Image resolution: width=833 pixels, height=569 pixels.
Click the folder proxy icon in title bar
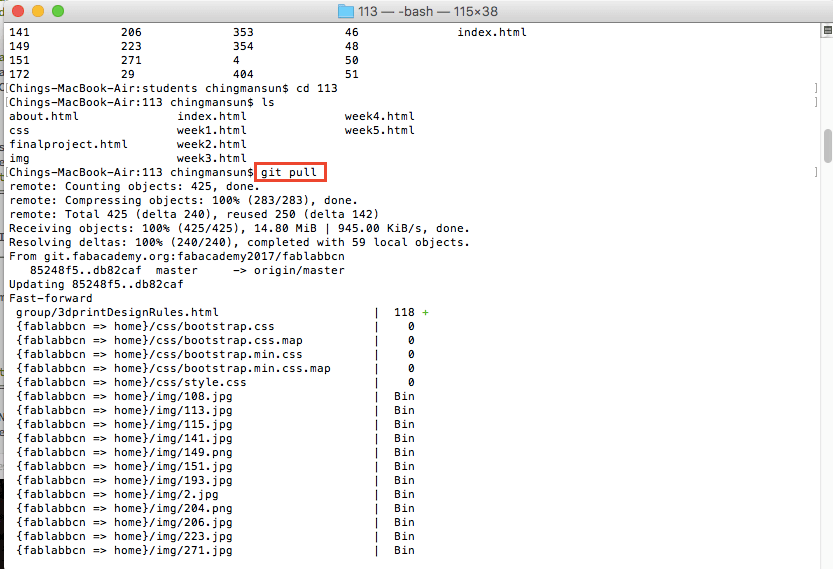tap(346, 11)
